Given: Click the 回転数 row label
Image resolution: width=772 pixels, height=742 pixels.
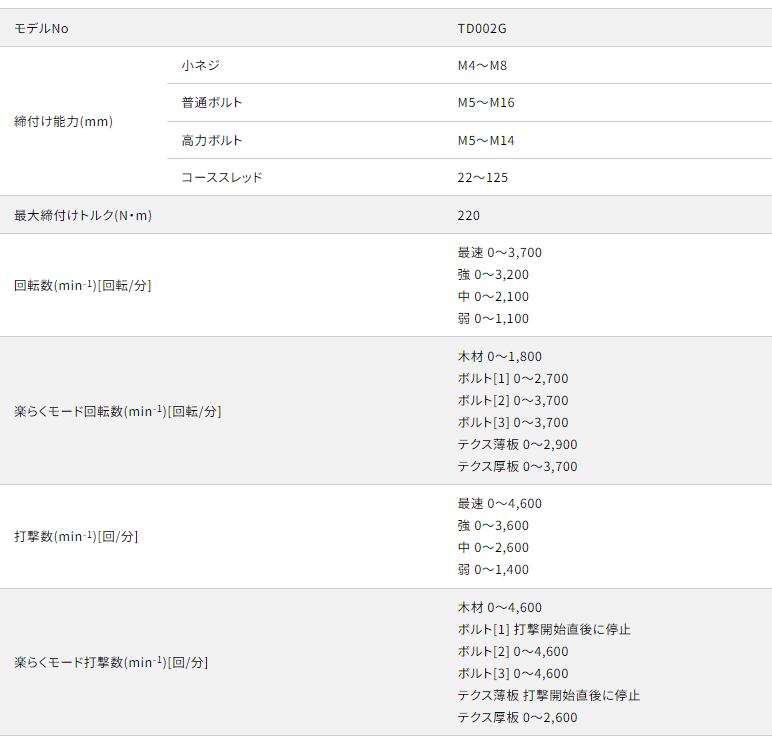Looking at the screenshot, I should (x=83, y=285).
